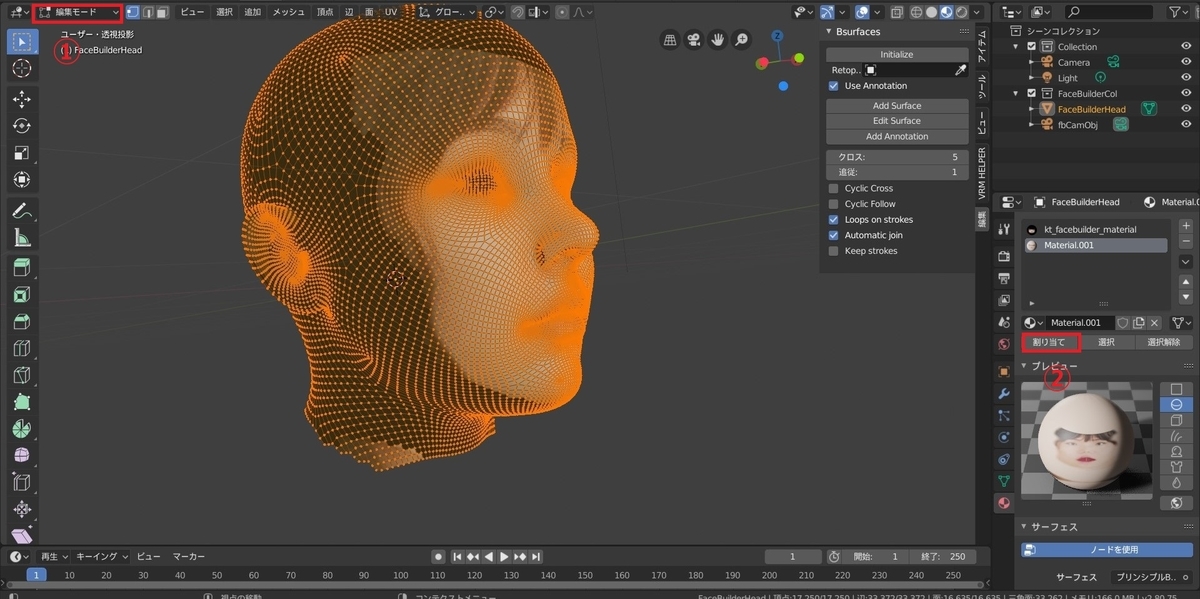Disable the Automatic join checkbox
Screen dimensions: 1200x599
[x=834, y=235]
